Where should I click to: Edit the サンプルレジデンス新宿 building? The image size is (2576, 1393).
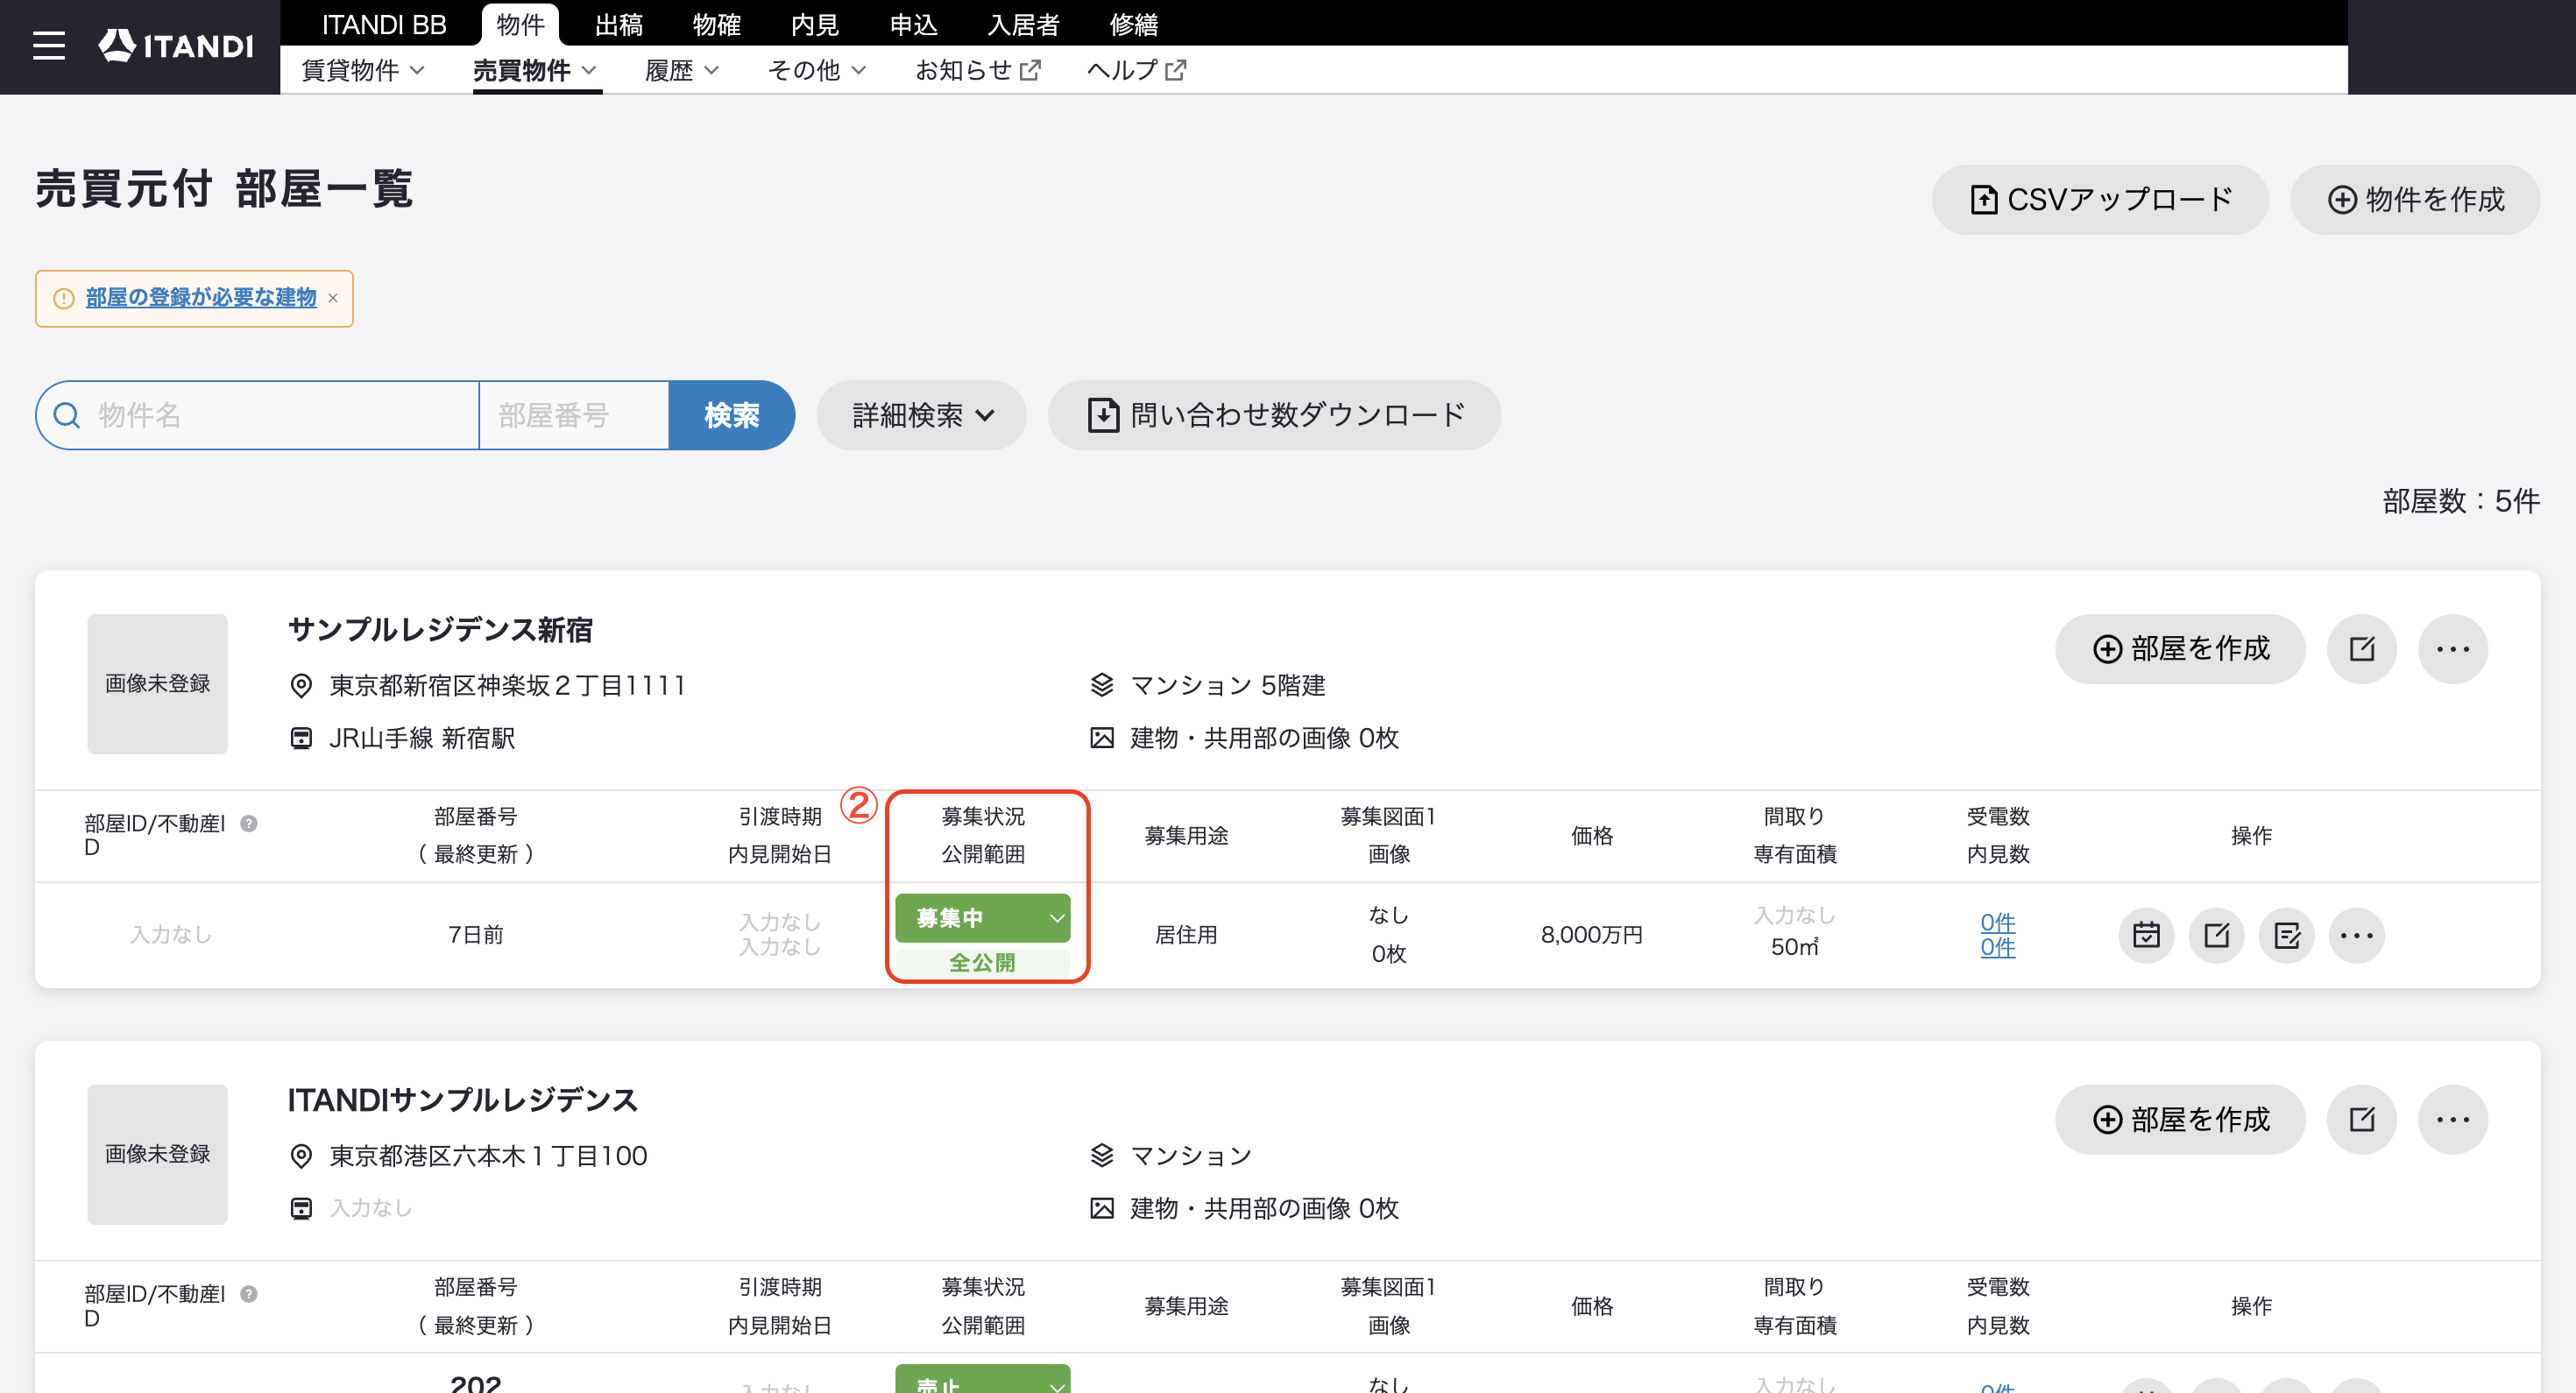click(2361, 649)
